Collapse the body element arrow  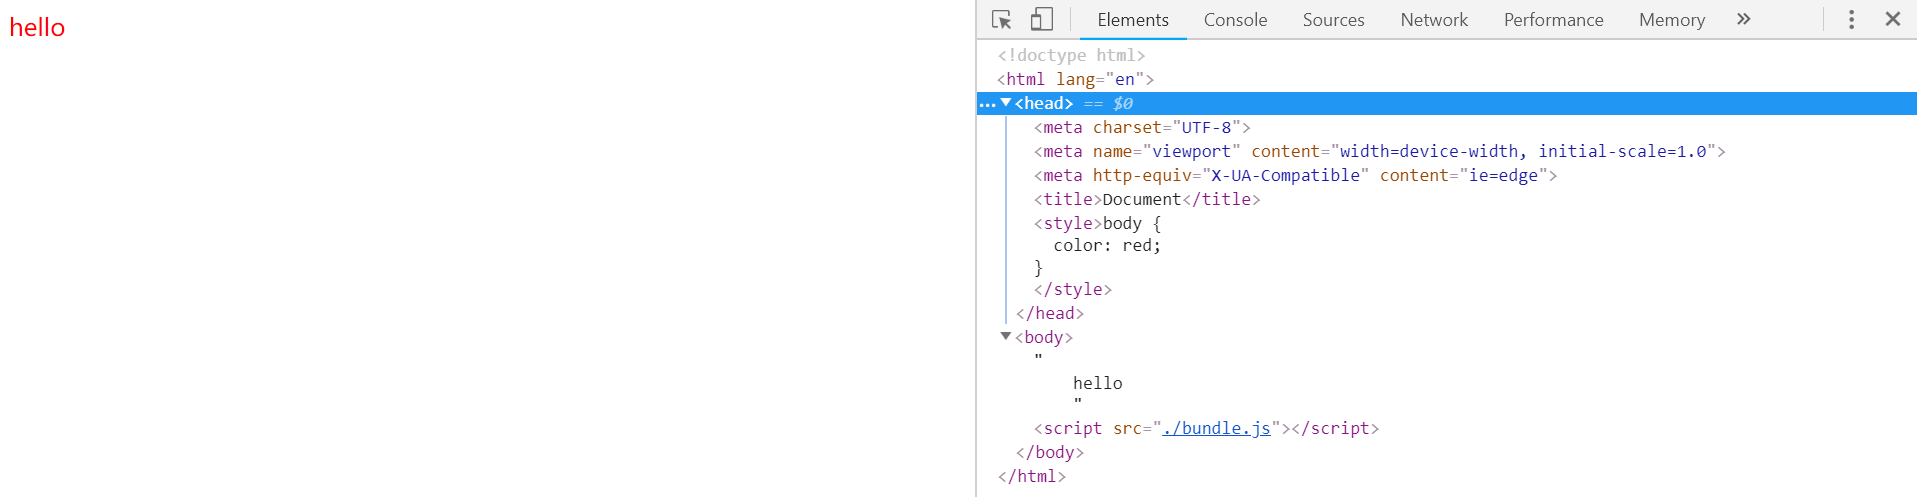[x=1006, y=337]
